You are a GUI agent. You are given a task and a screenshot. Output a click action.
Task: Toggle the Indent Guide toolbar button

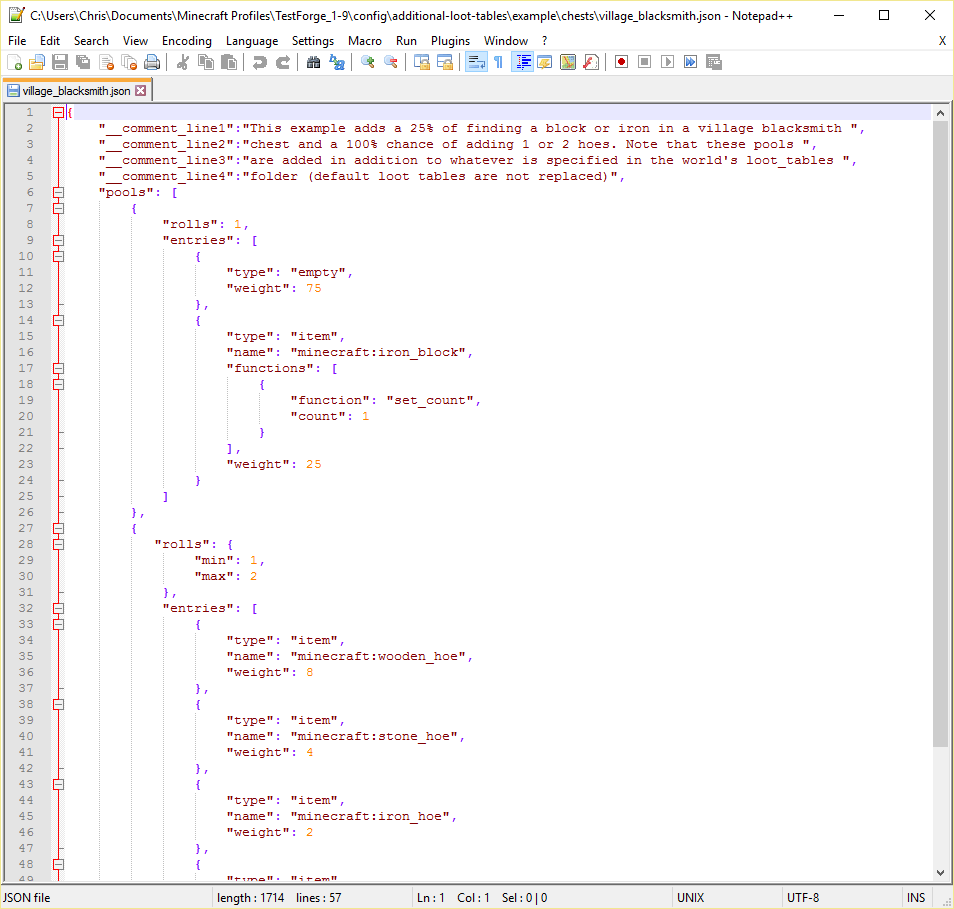pos(522,62)
